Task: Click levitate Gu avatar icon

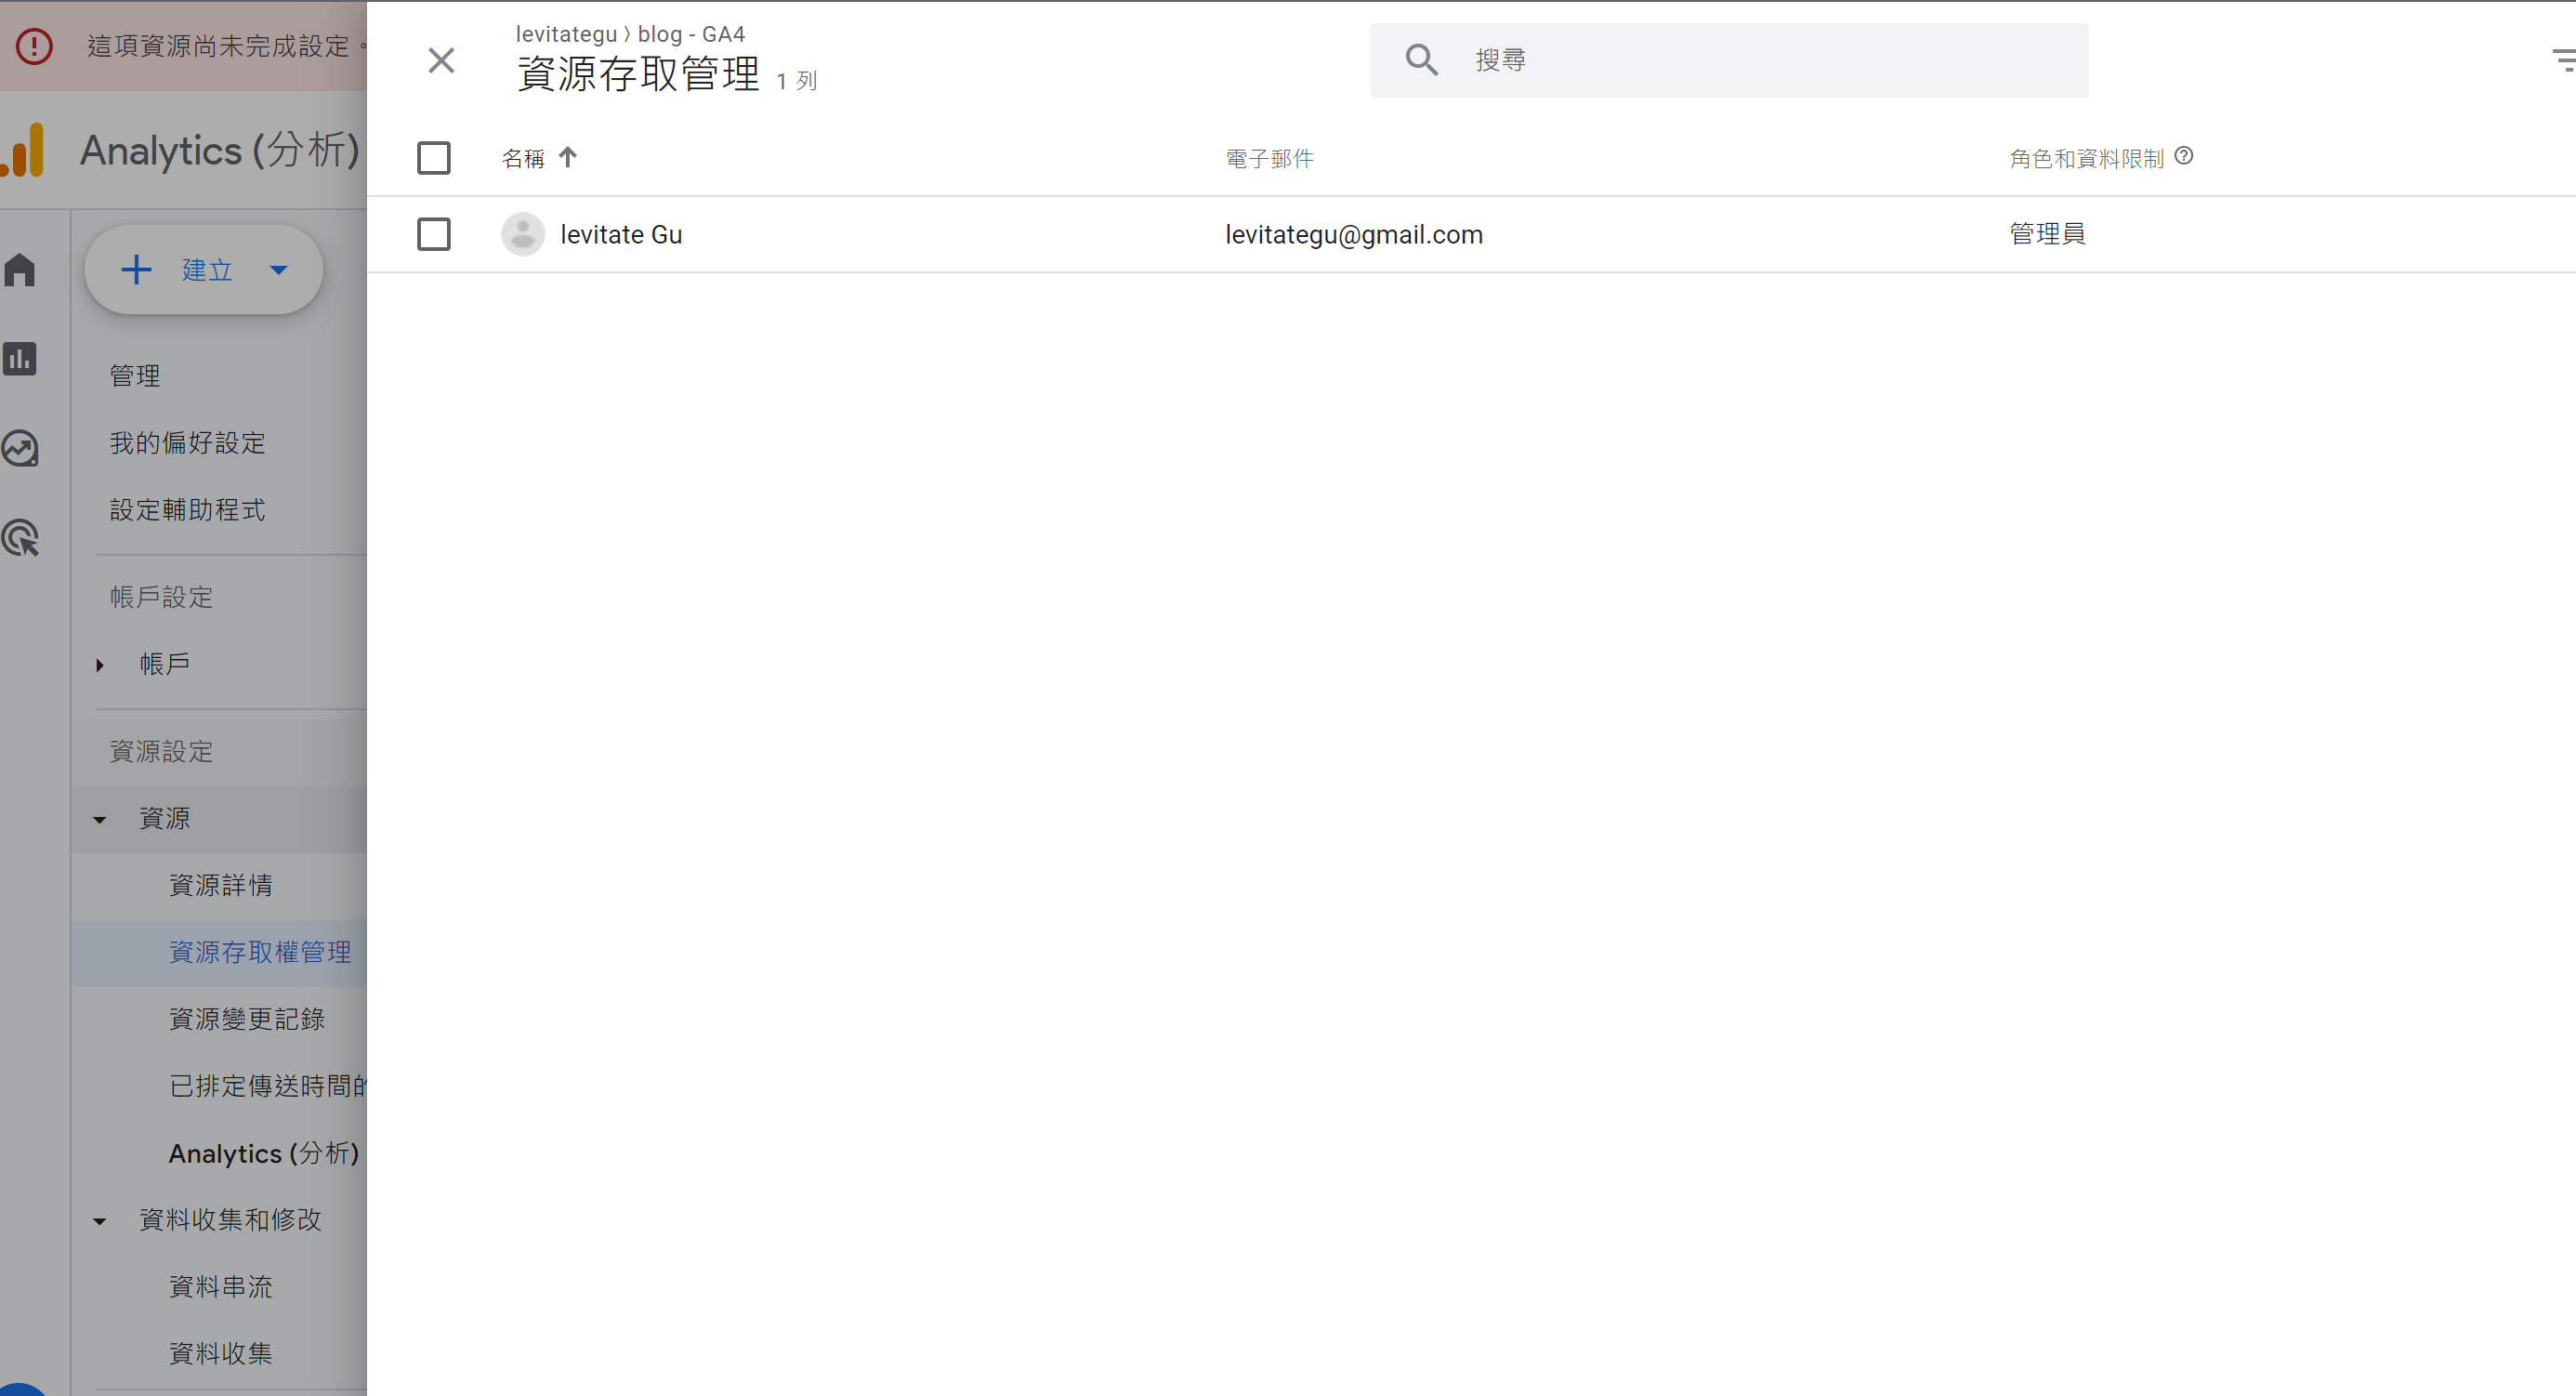Action: [522, 234]
